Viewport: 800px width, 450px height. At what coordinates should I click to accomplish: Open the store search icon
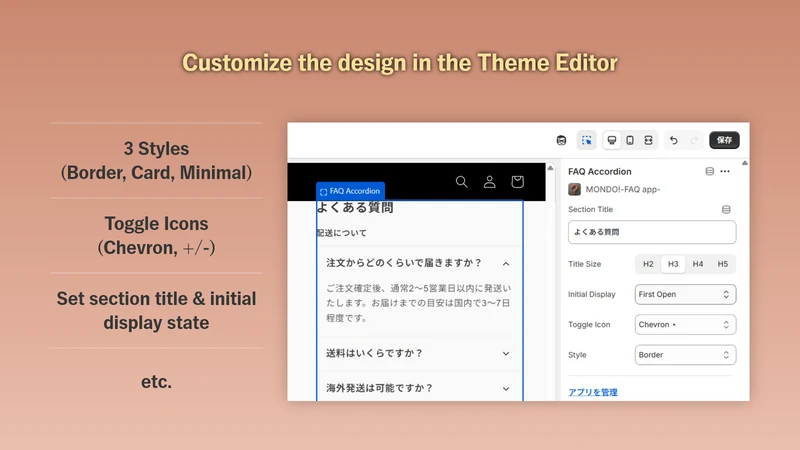462,182
